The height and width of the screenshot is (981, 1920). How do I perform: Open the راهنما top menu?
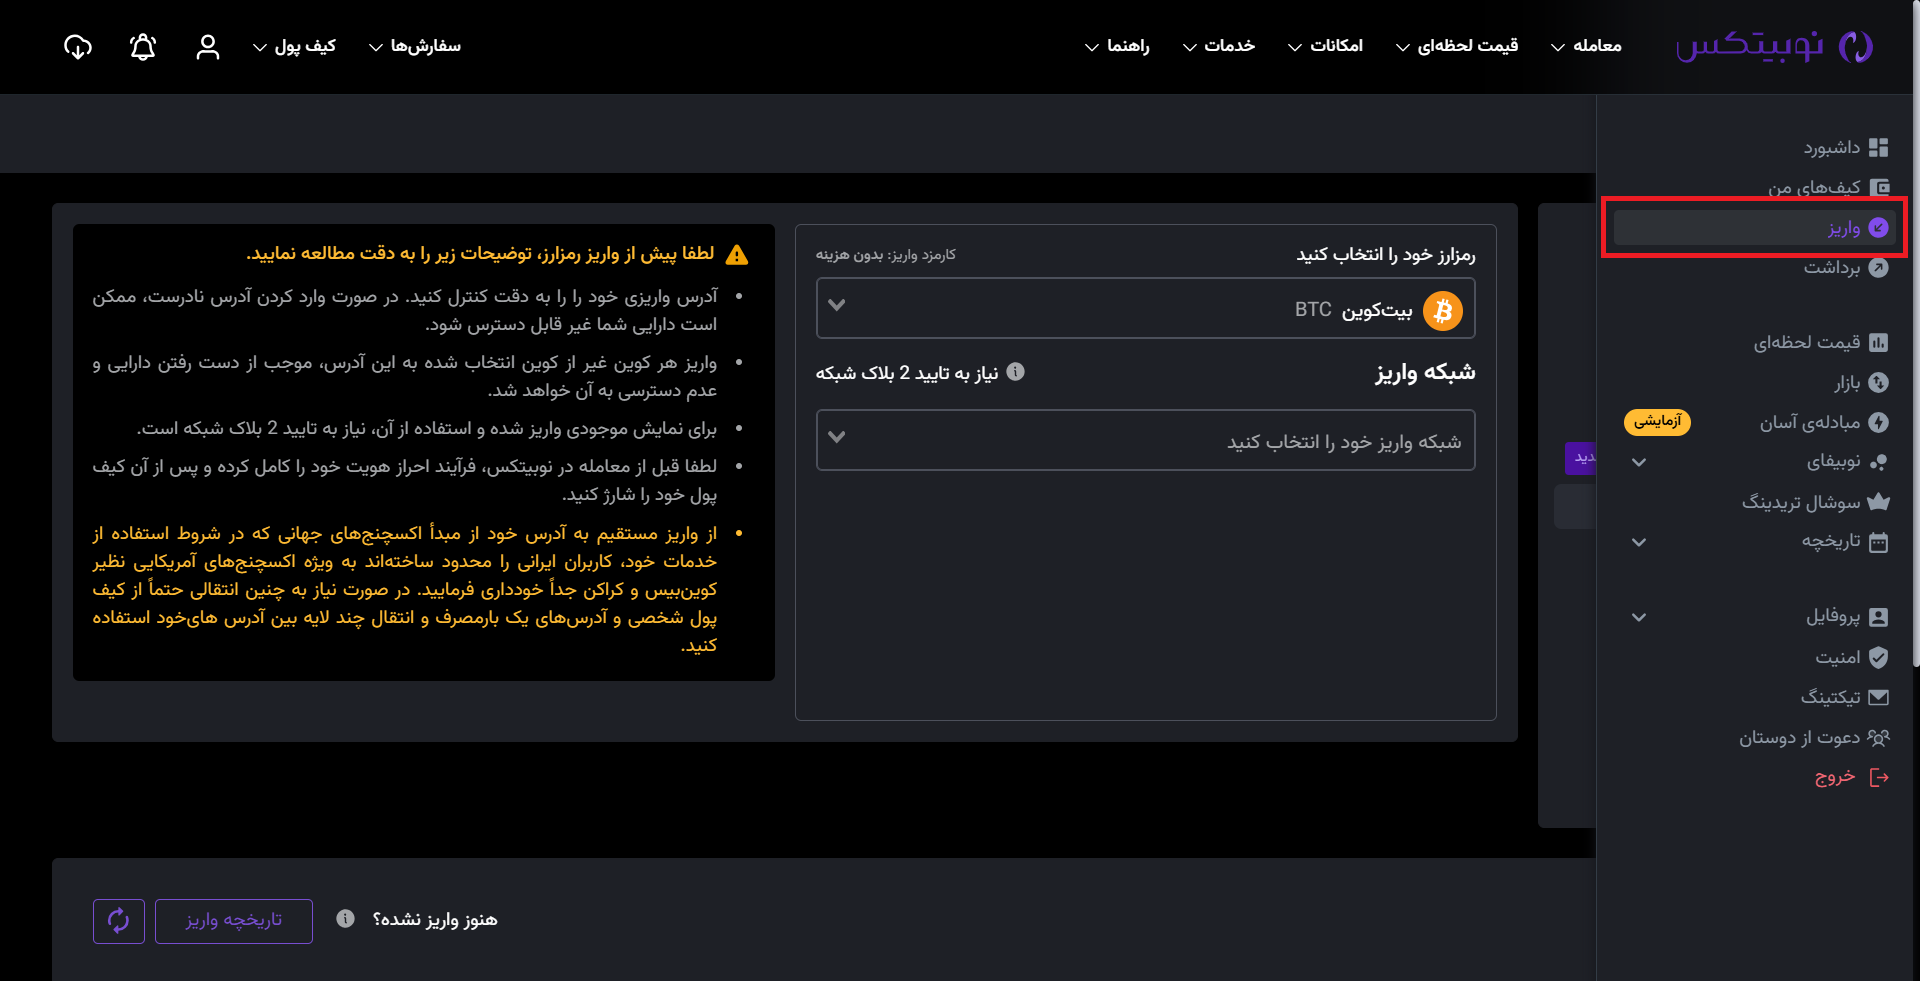(x=1118, y=46)
